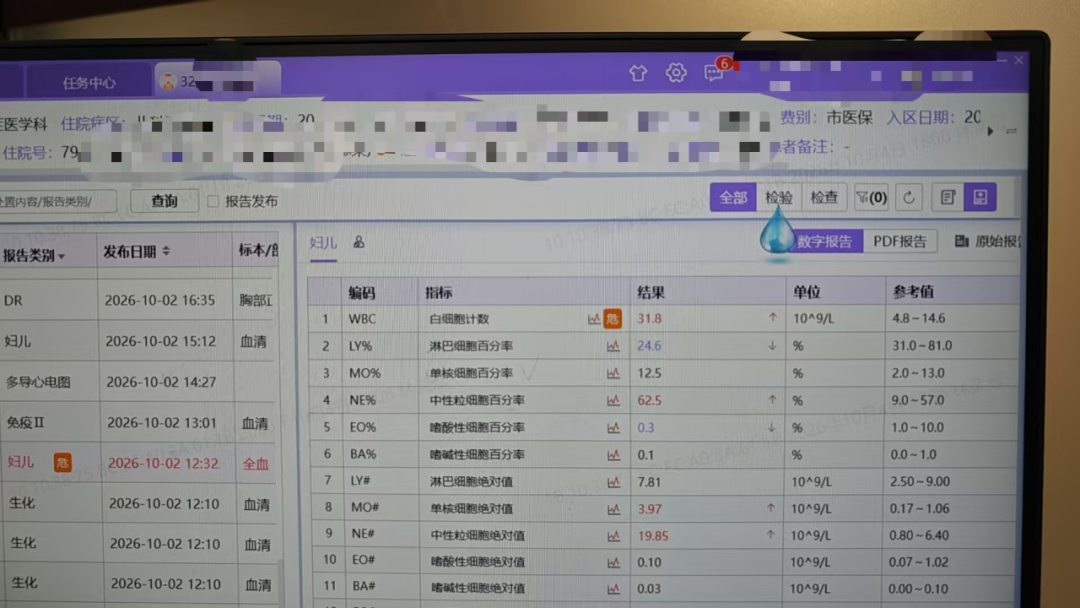Select the 检验 filter tab
Viewport: 1080px width, 608px height.
tap(779, 198)
